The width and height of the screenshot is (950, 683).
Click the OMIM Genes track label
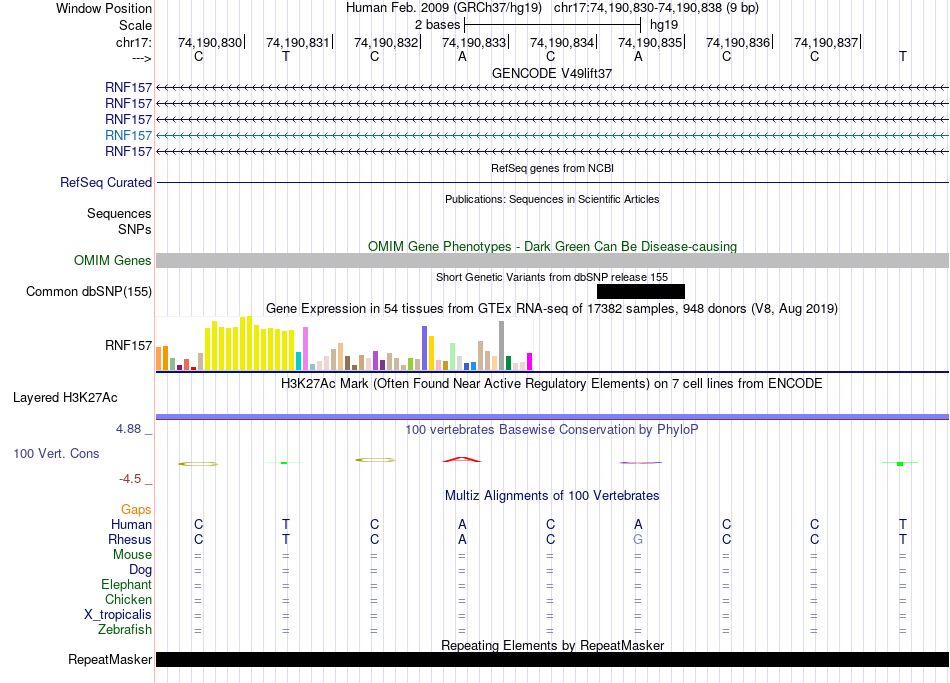coord(113,261)
